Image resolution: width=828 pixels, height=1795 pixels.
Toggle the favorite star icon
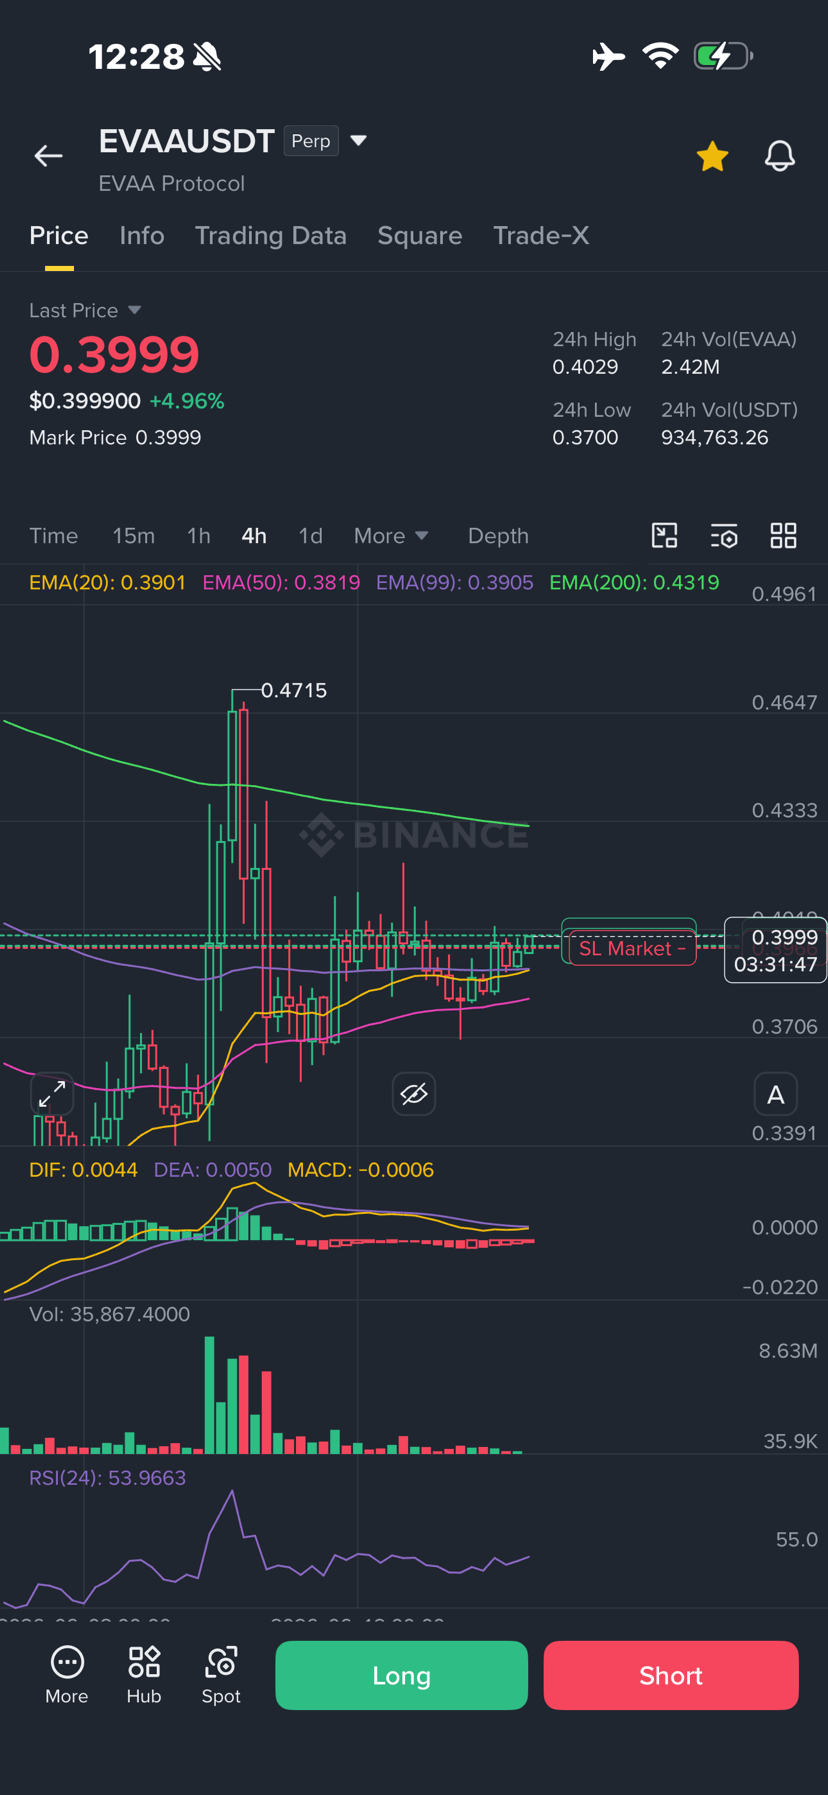pyautogui.click(x=712, y=156)
